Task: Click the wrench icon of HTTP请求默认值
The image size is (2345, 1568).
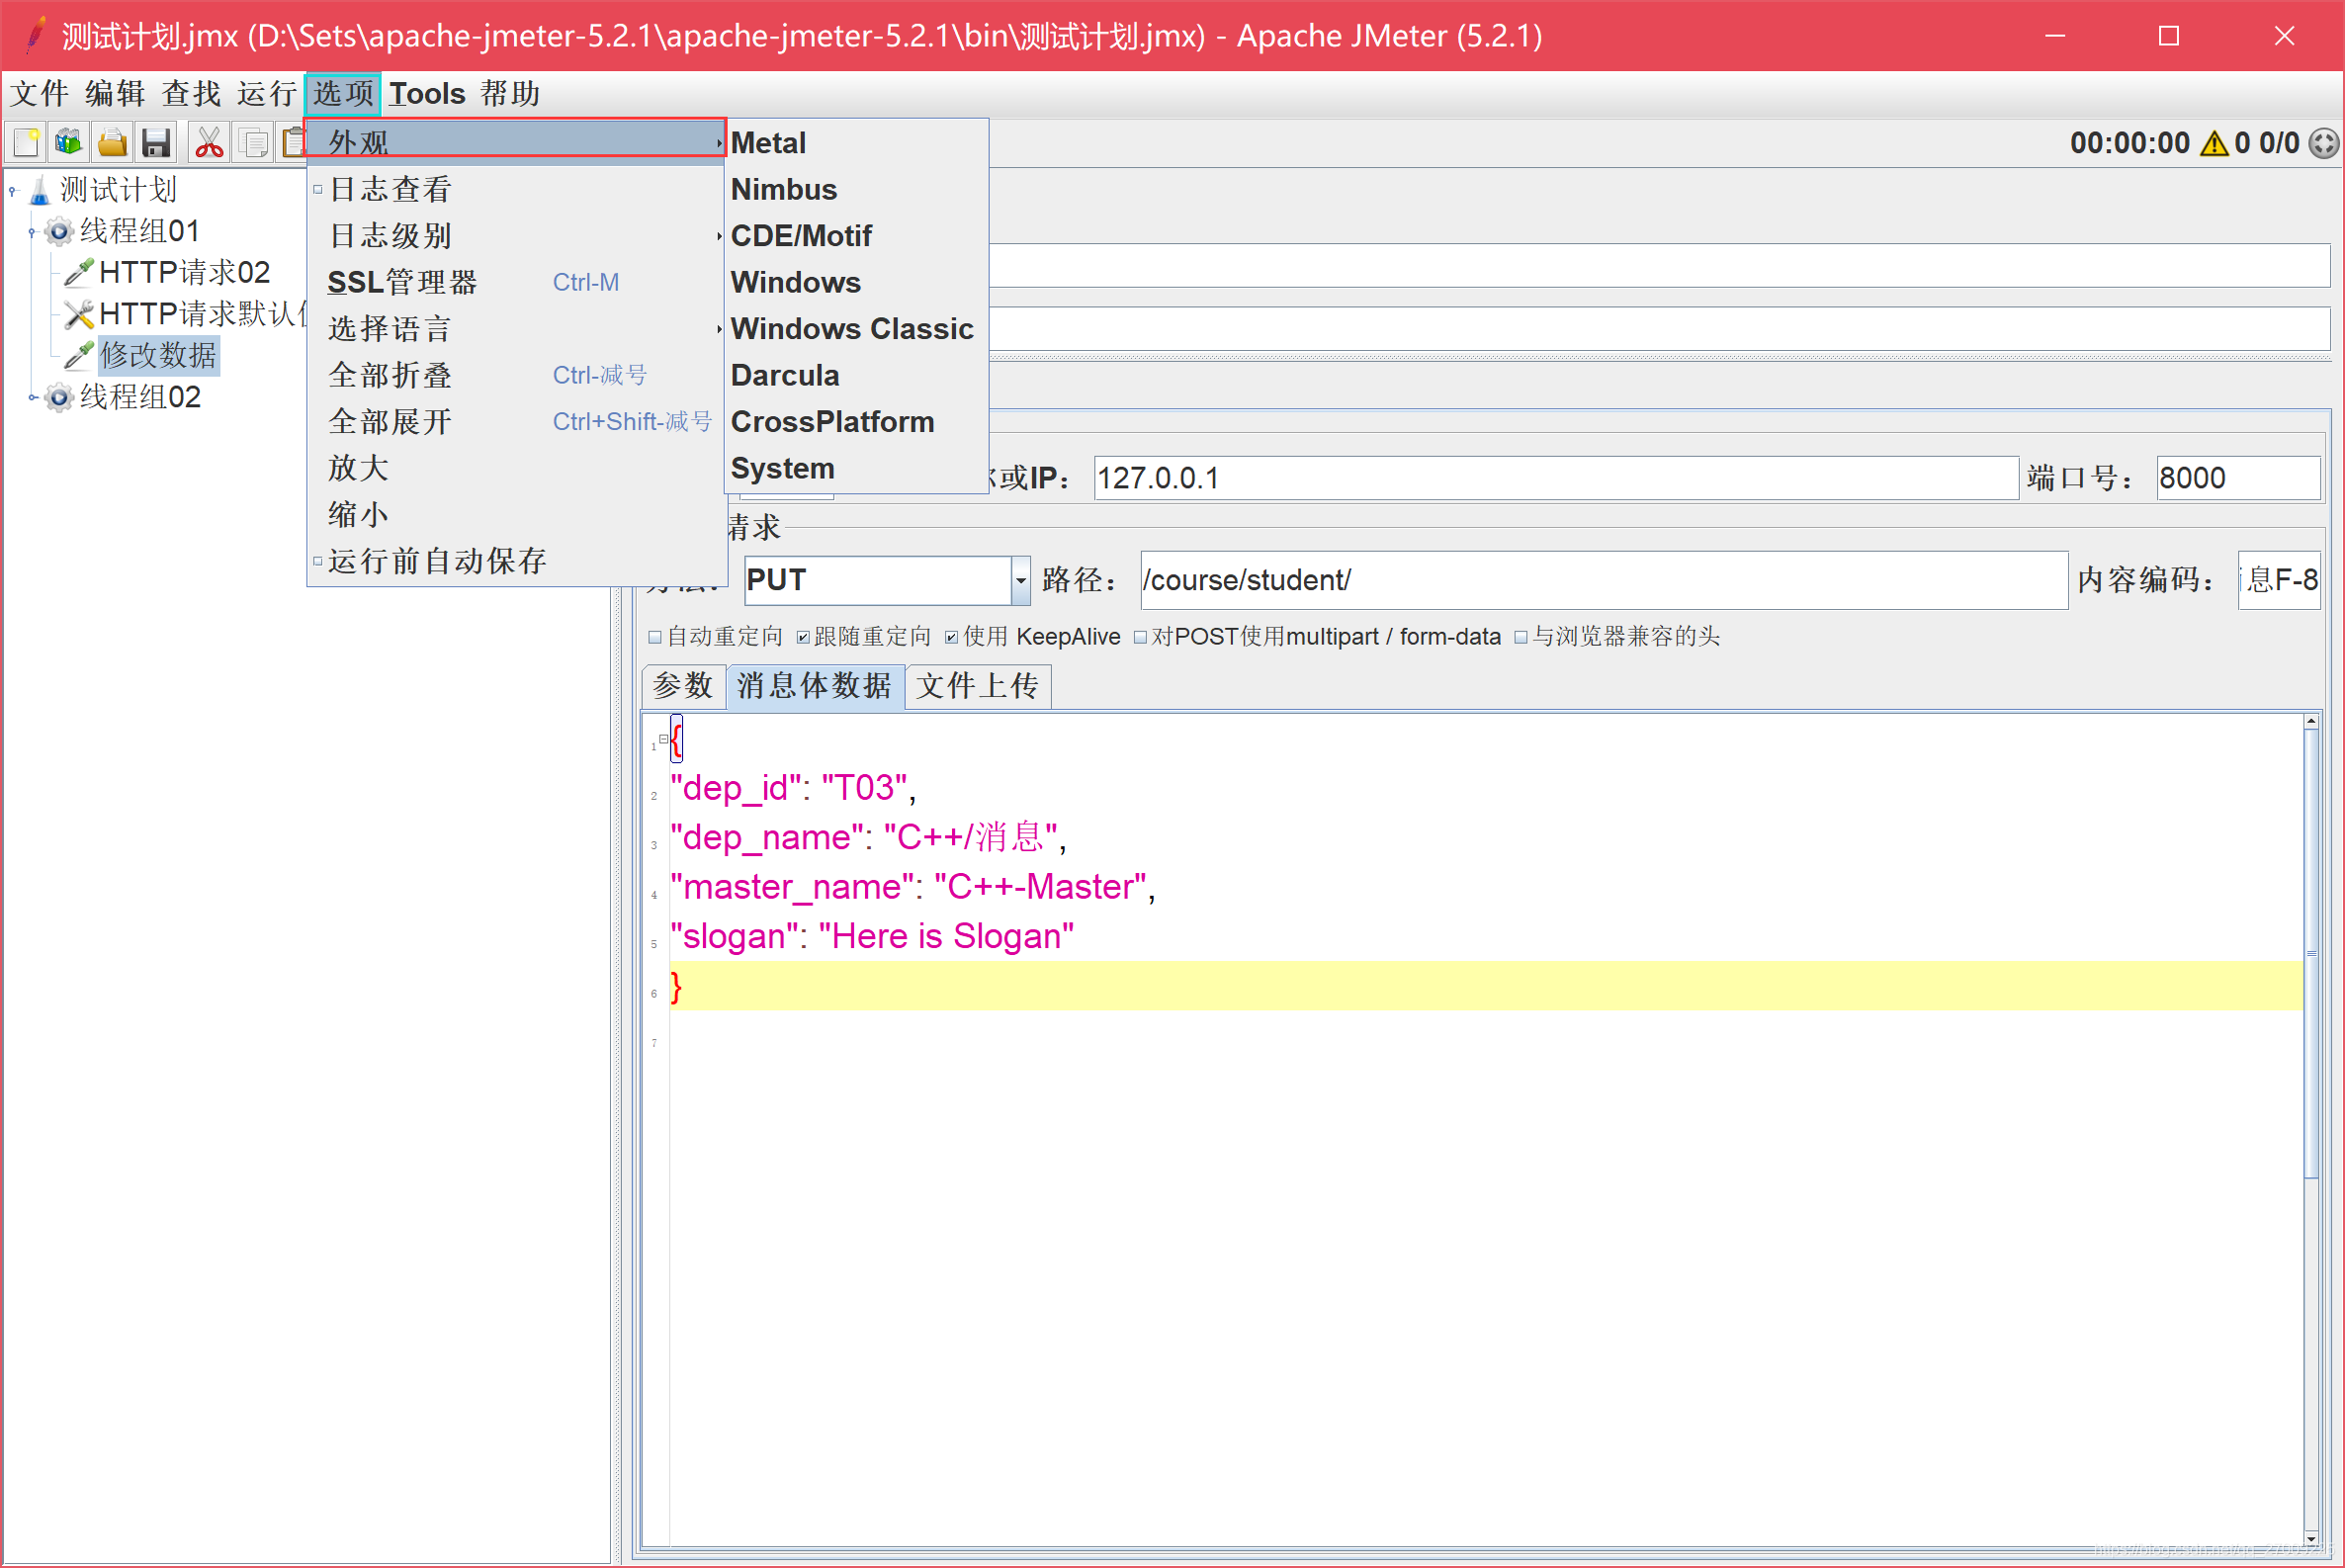Action: click(79, 314)
